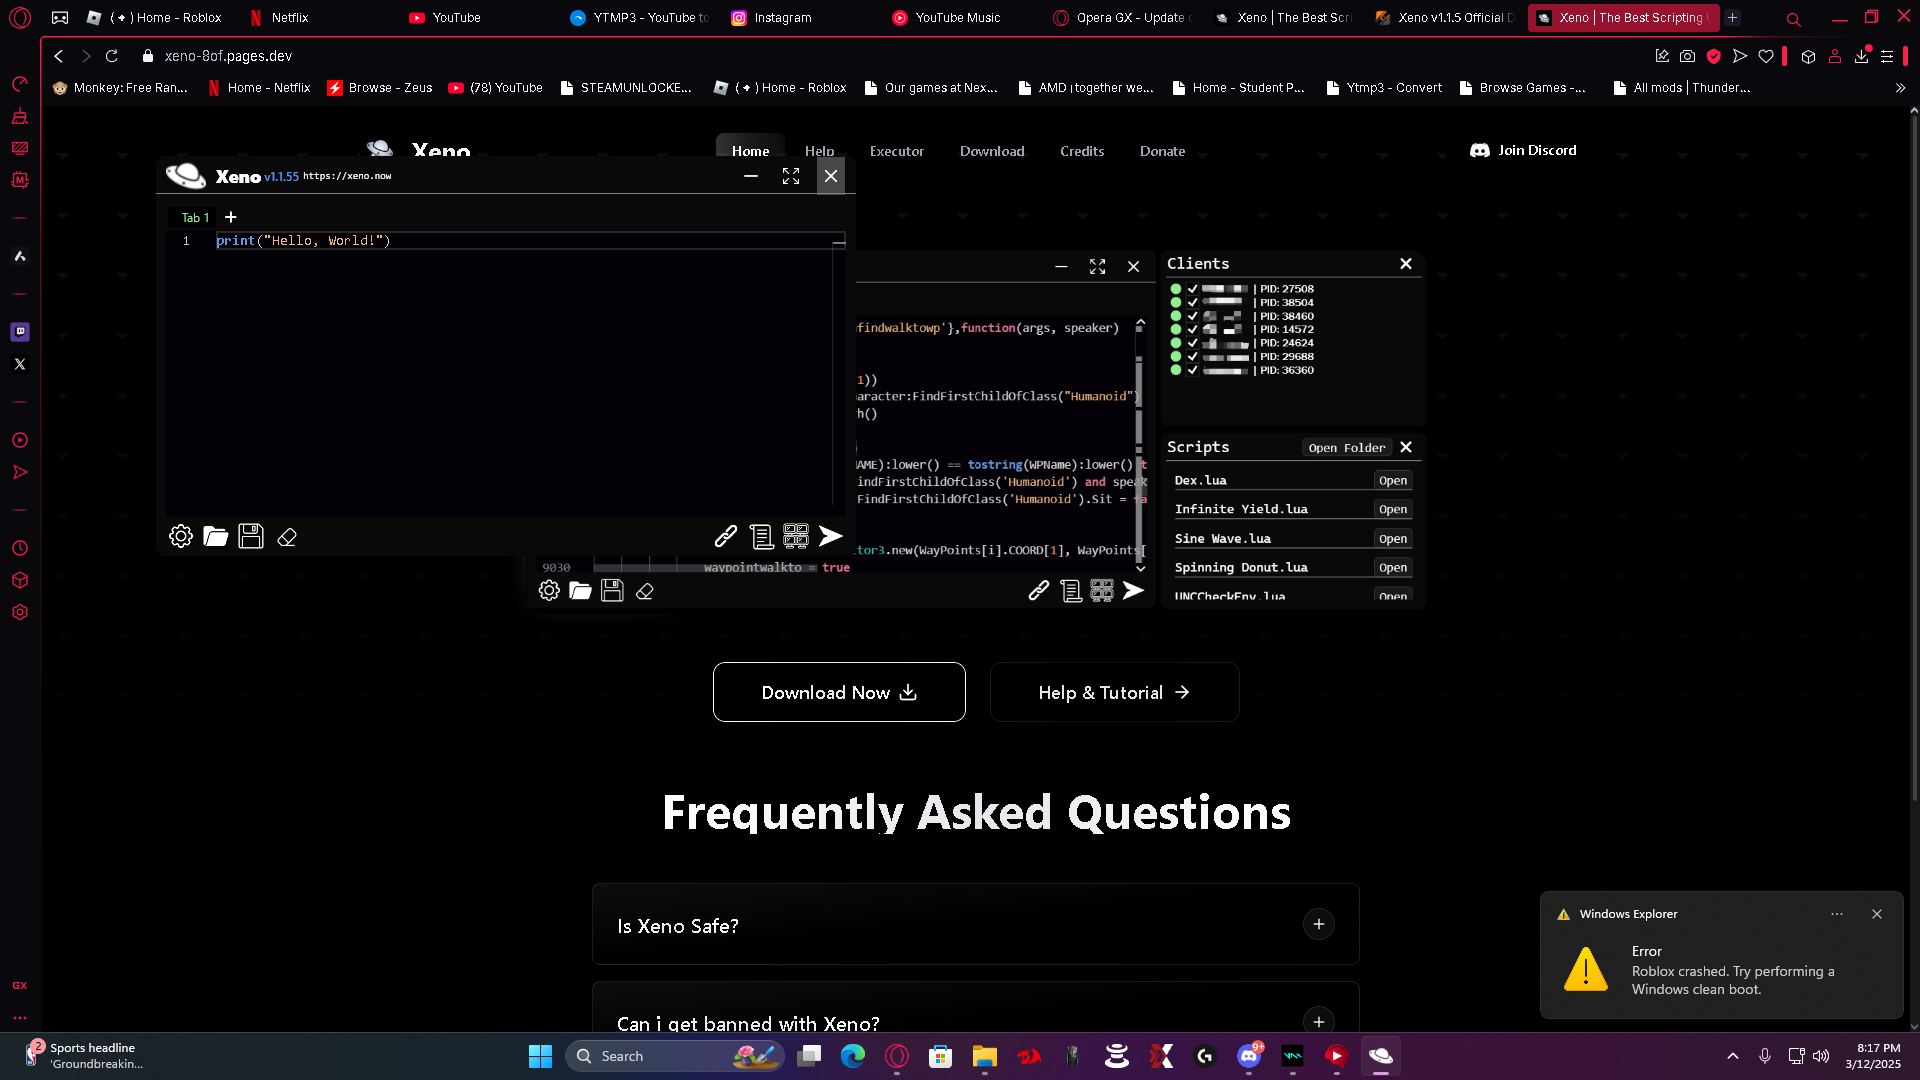
Task: Click the execute arrow in the background Xeno window
Action: tap(1133, 591)
